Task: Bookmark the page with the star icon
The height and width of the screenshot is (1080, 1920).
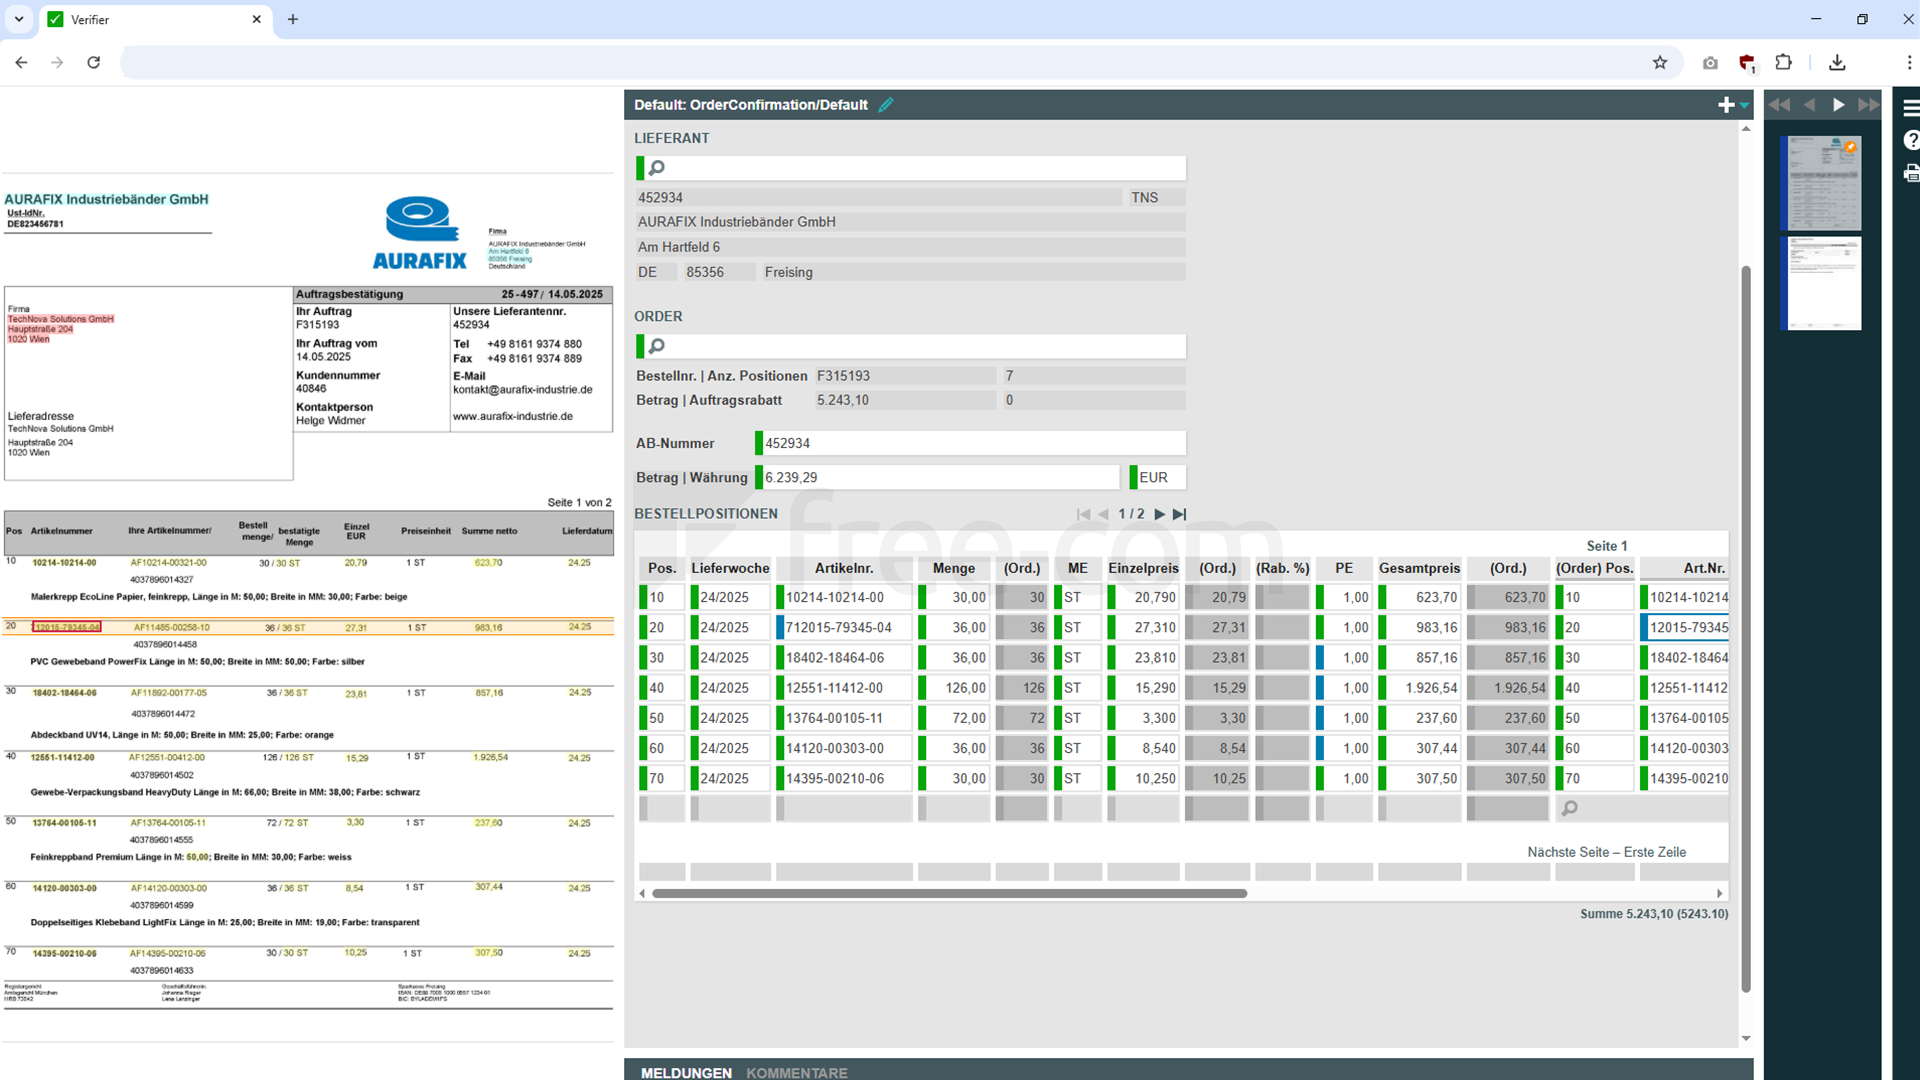Action: point(1660,62)
